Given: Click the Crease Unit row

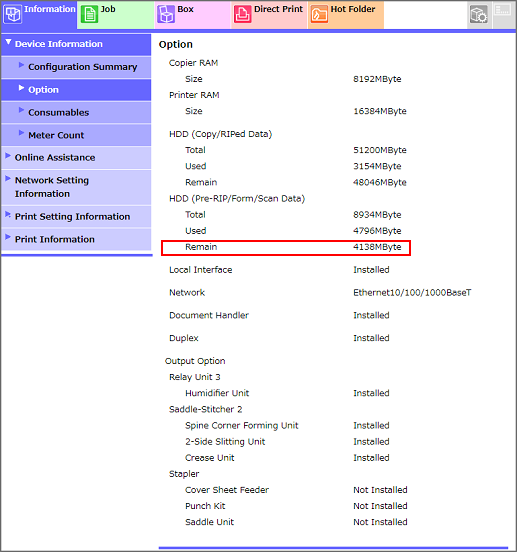Looking at the screenshot, I should tap(287, 458).
